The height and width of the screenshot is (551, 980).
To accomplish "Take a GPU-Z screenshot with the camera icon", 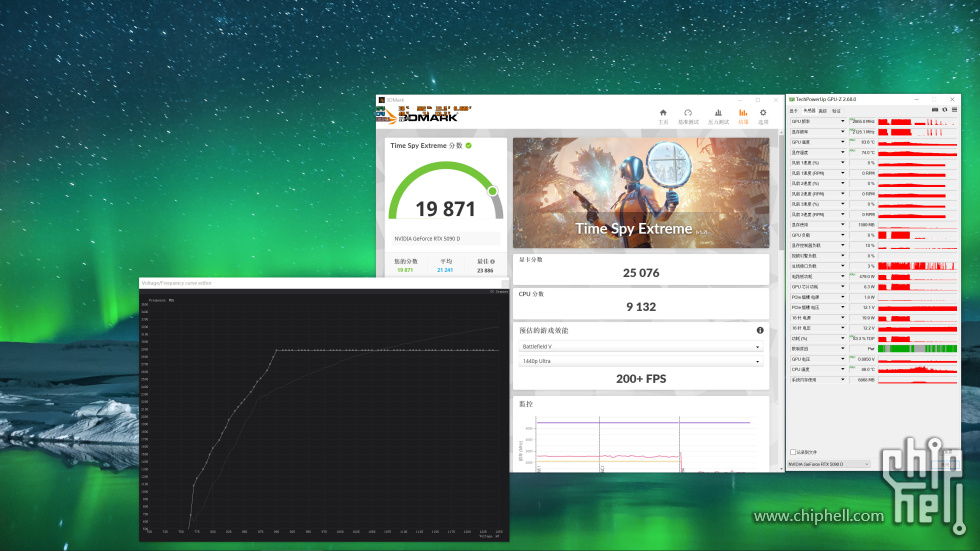I will (x=935, y=110).
